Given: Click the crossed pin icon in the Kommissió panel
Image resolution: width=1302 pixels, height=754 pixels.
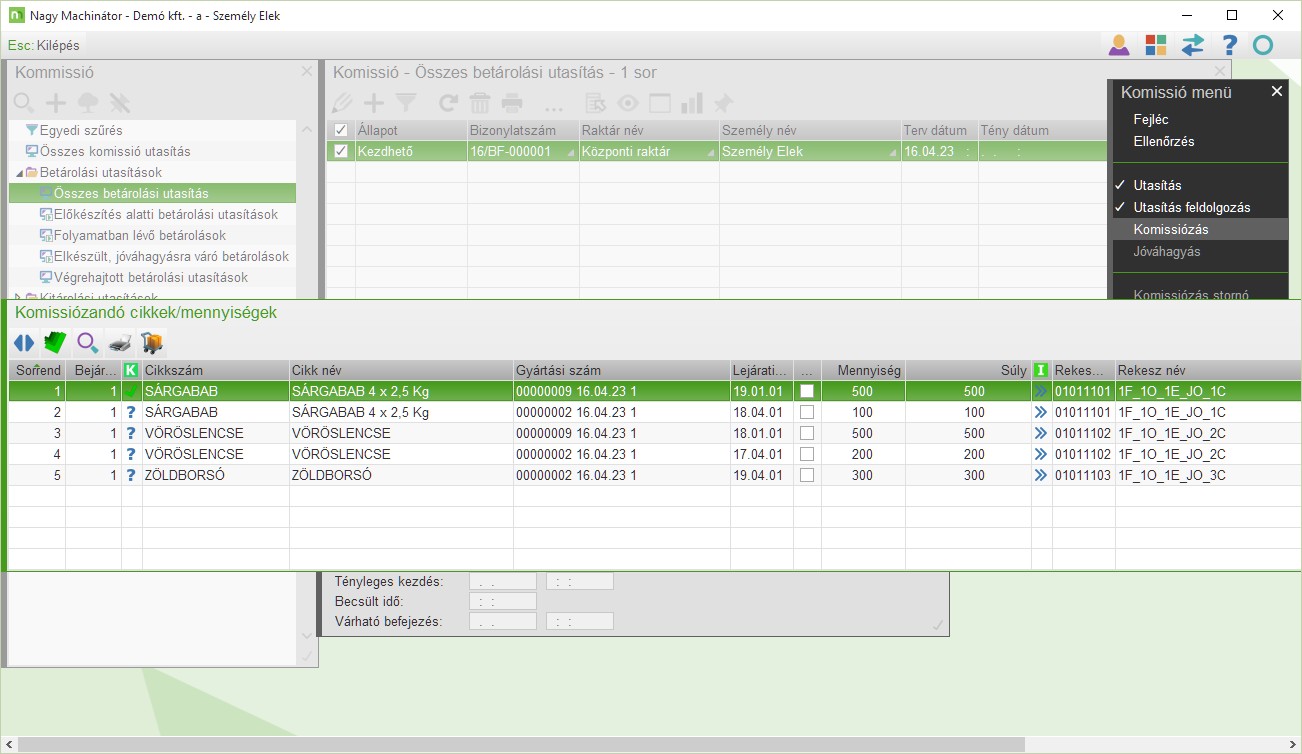Looking at the screenshot, I should [120, 102].
